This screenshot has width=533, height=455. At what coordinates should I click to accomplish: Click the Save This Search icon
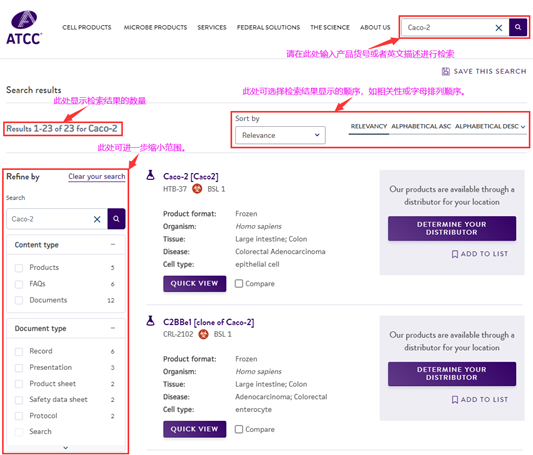445,71
